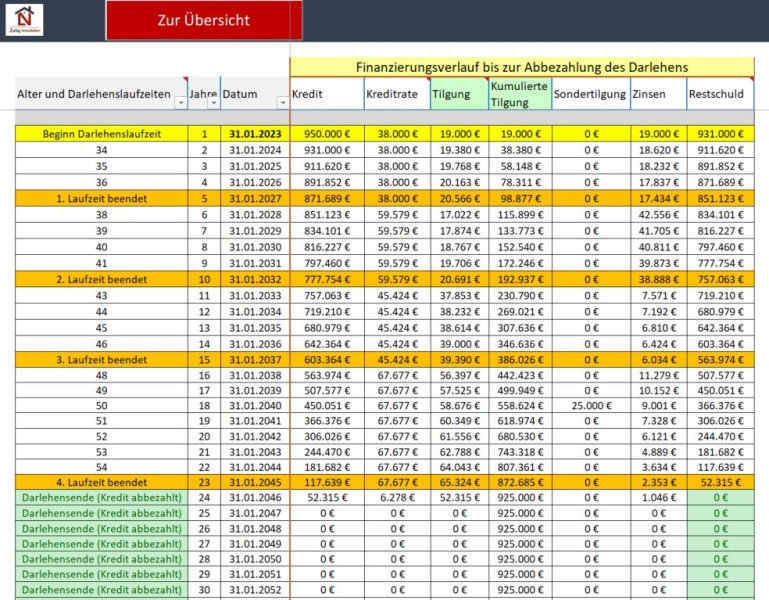Click Darlehensende cell in year 30 row
Screen dimensions: 769x600
(x=102, y=590)
